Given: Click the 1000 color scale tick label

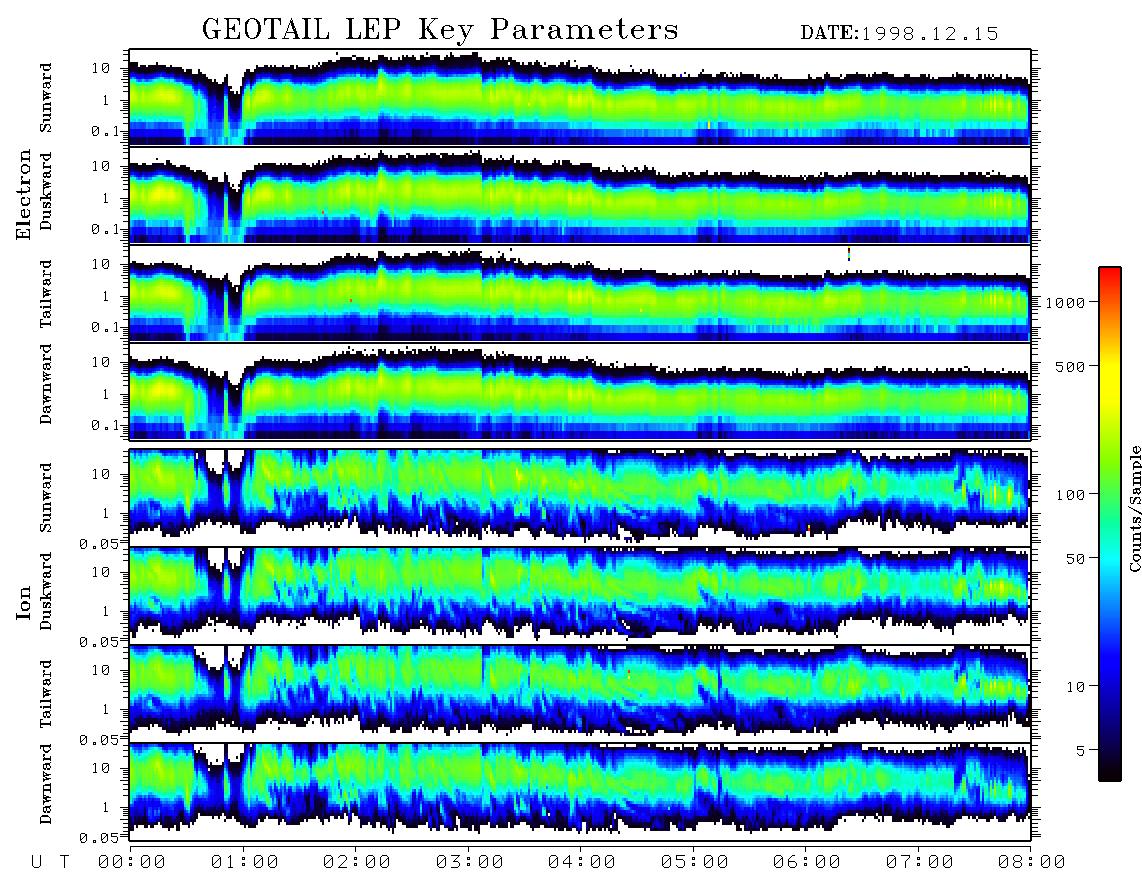Looking at the screenshot, I should (x=1066, y=302).
